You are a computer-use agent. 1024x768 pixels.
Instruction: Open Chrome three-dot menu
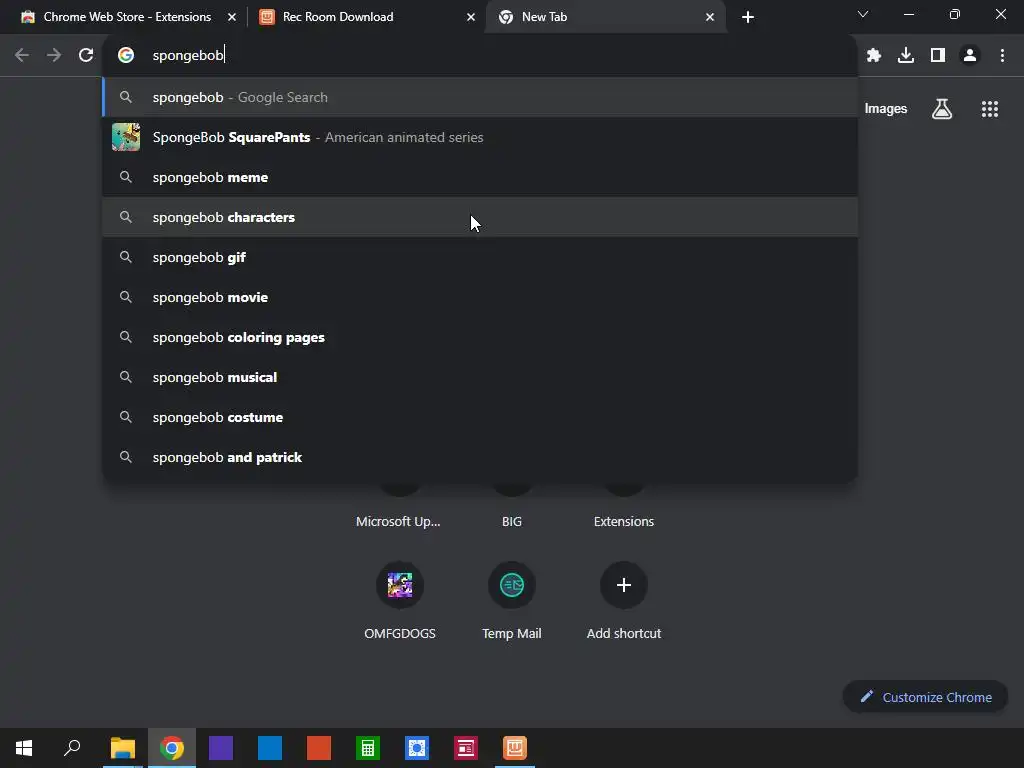point(1002,56)
